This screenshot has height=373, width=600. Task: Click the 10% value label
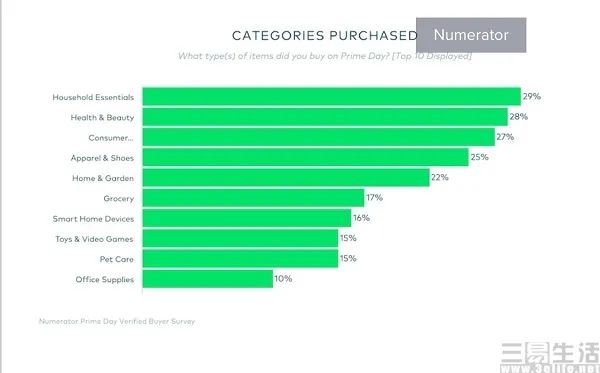click(x=283, y=279)
